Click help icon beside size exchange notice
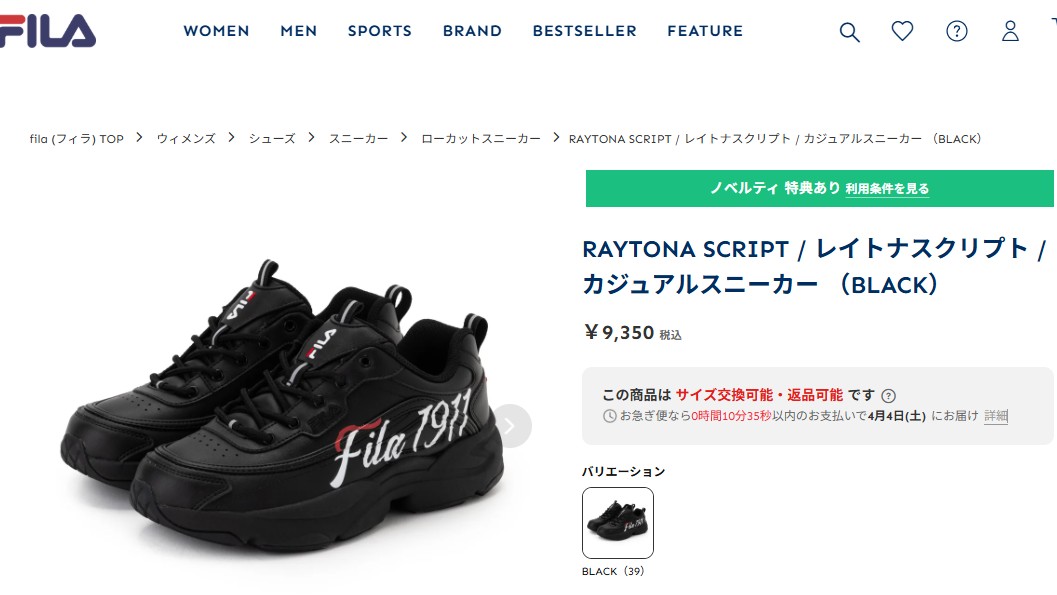Image resolution: width=1057 pixels, height=595 pixels. coord(888,396)
